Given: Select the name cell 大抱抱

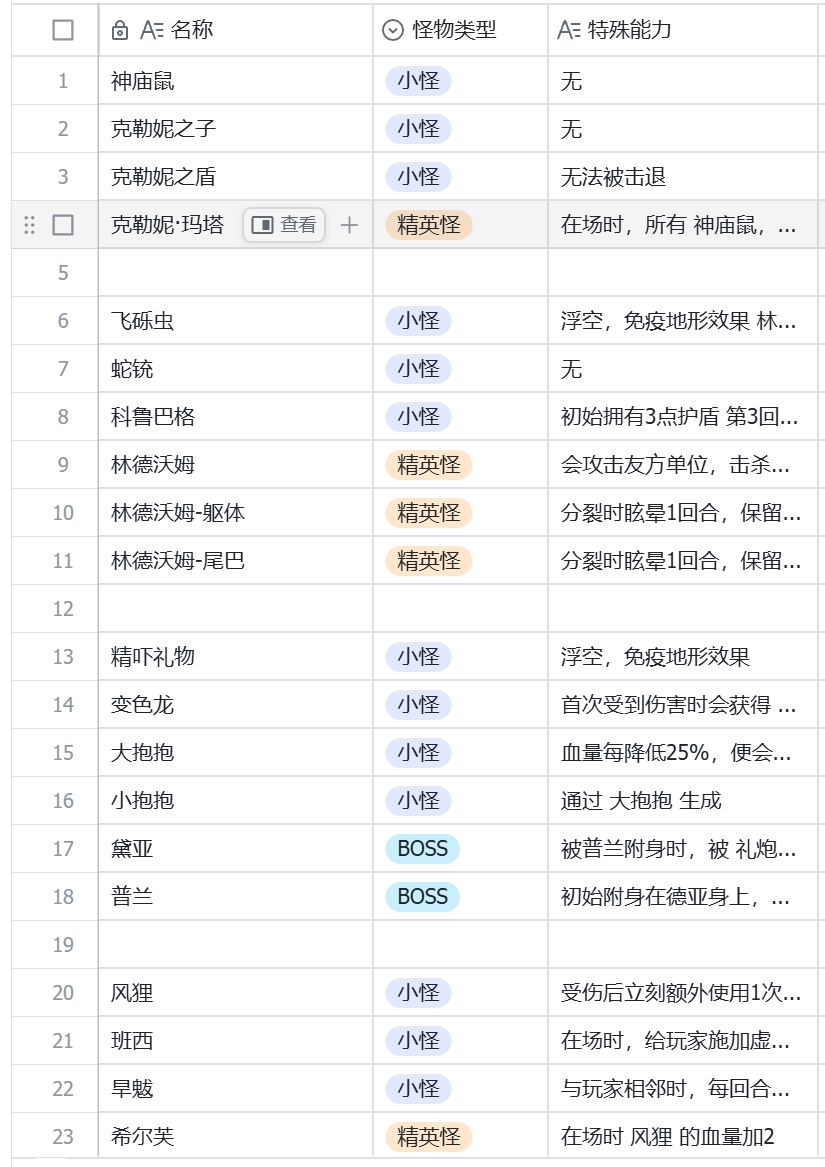Looking at the screenshot, I should pyautogui.click(x=235, y=752).
